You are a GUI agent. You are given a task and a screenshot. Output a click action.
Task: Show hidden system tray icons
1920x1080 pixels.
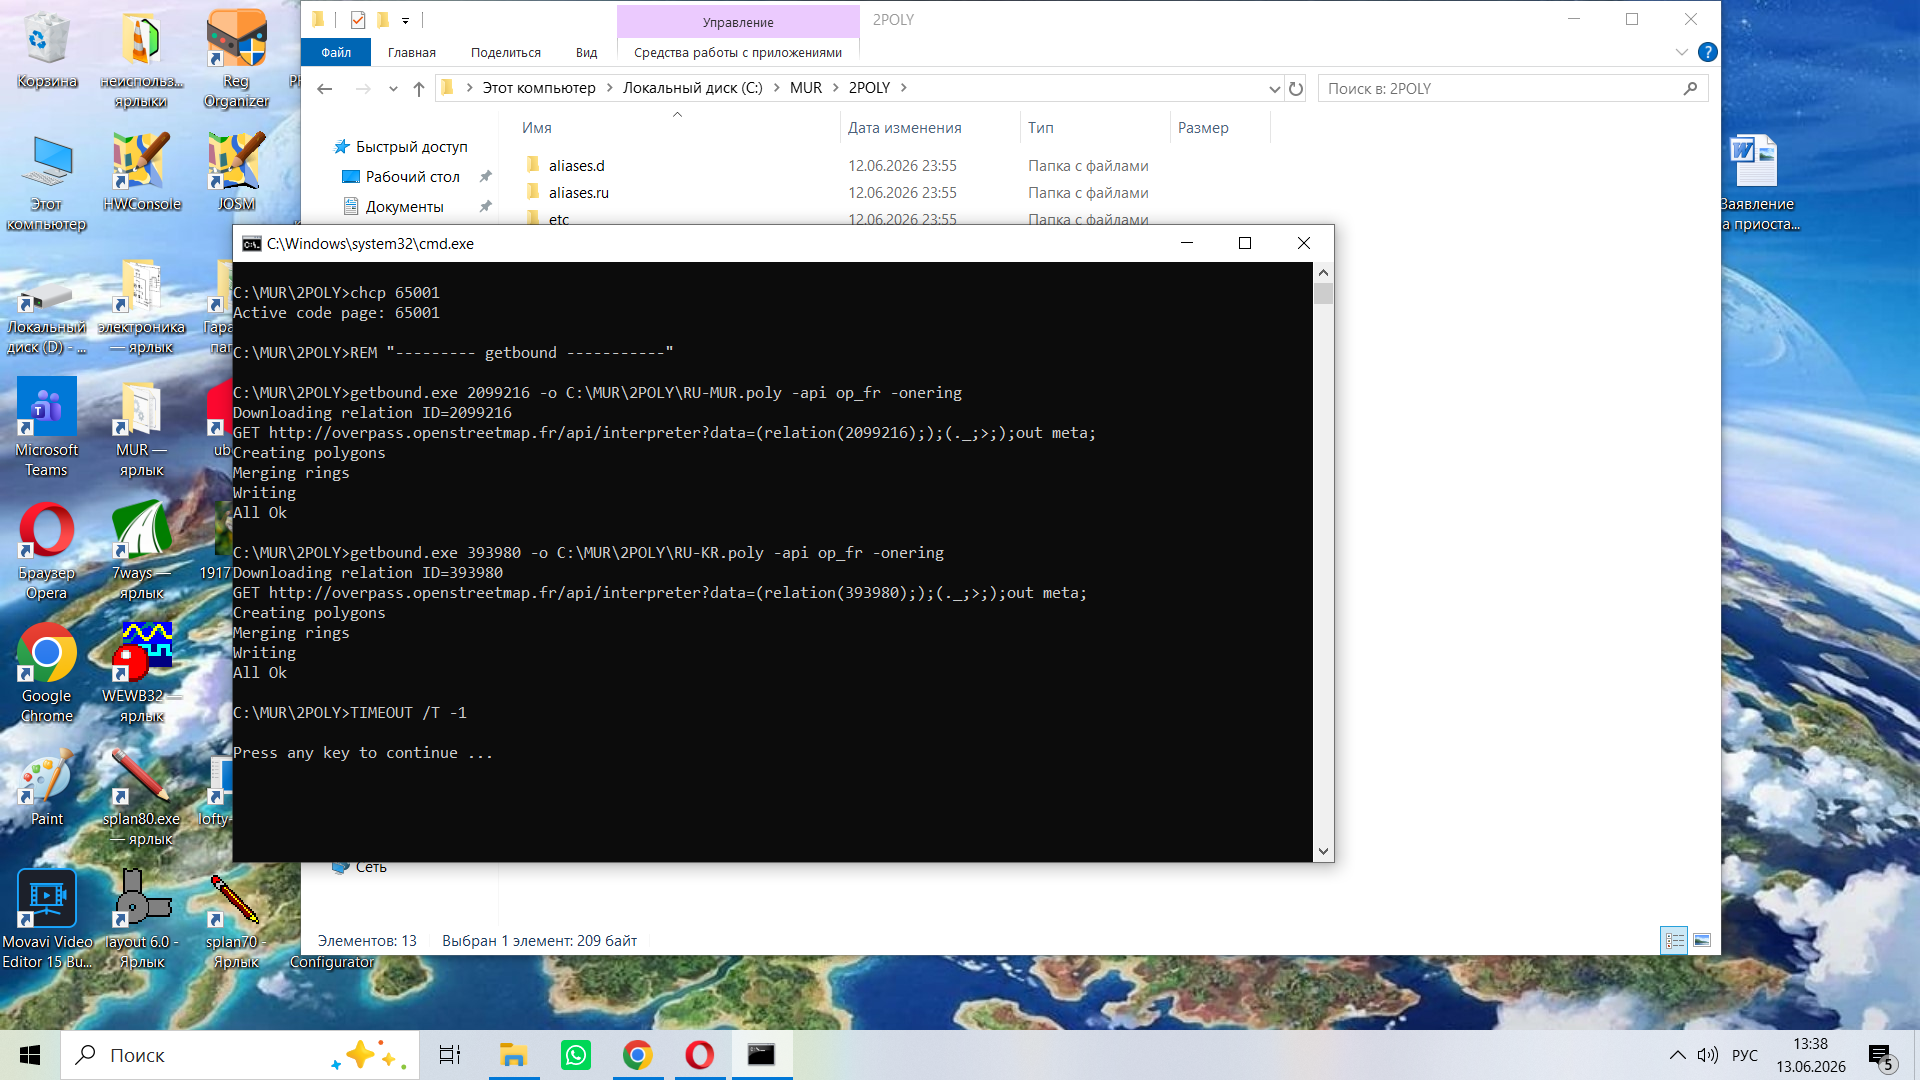click(x=1678, y=1055)
